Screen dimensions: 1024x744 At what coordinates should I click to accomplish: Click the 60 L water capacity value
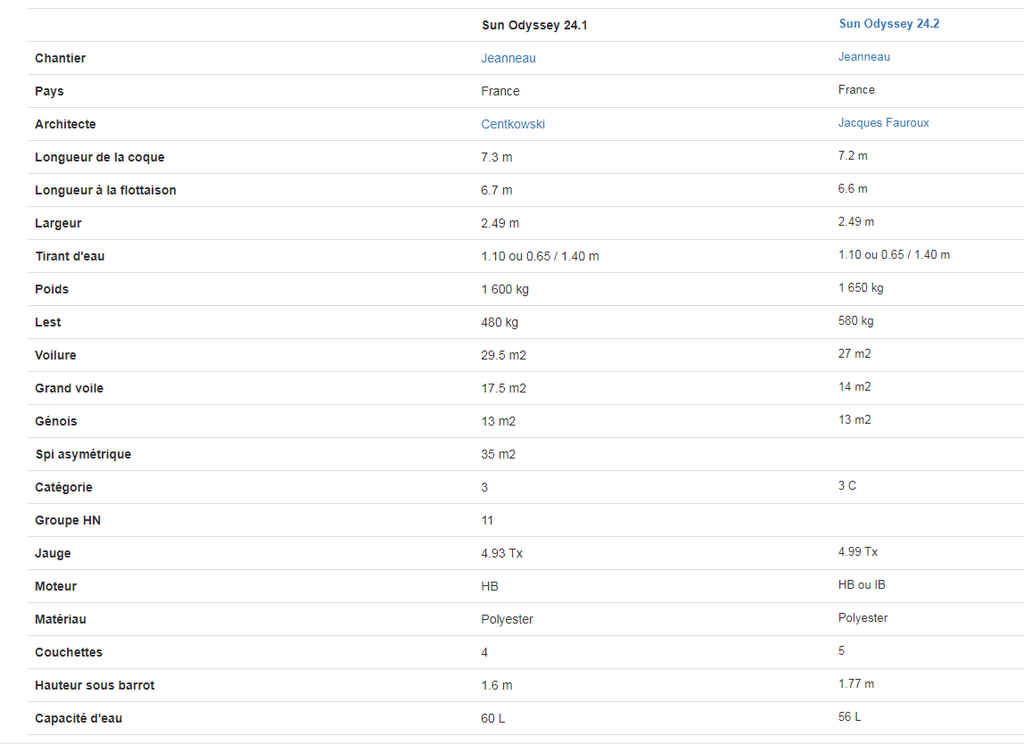493,719
